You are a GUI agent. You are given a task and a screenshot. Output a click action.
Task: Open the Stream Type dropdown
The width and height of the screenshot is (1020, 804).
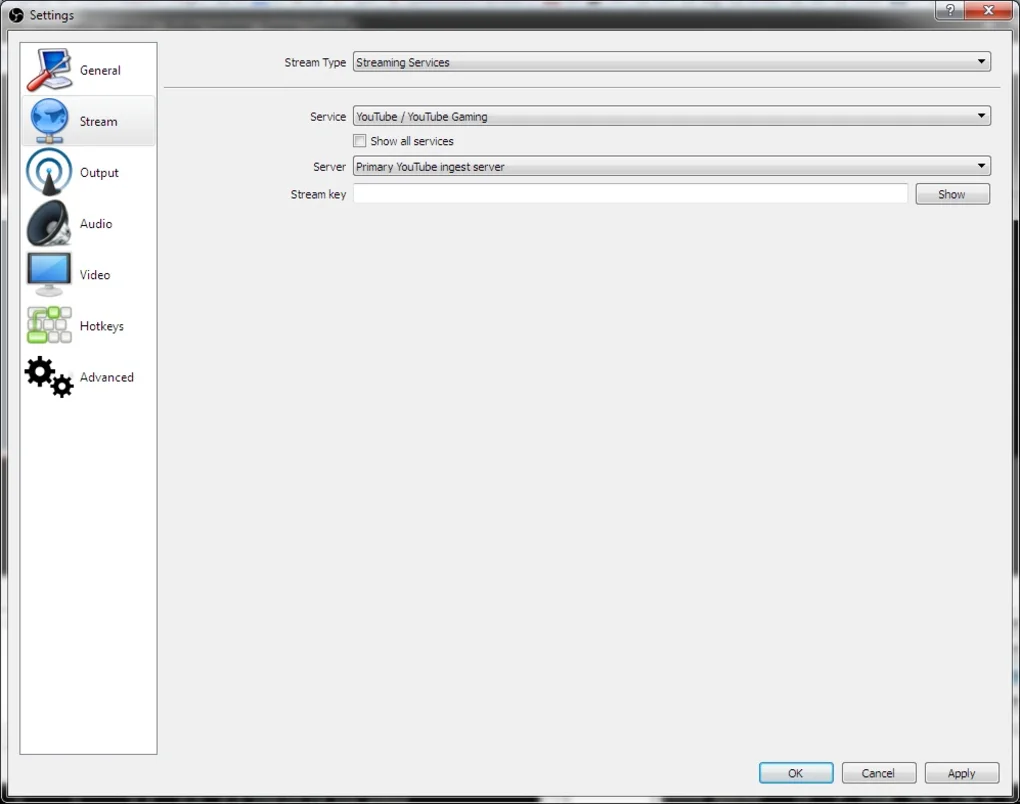tap(671, 62)
